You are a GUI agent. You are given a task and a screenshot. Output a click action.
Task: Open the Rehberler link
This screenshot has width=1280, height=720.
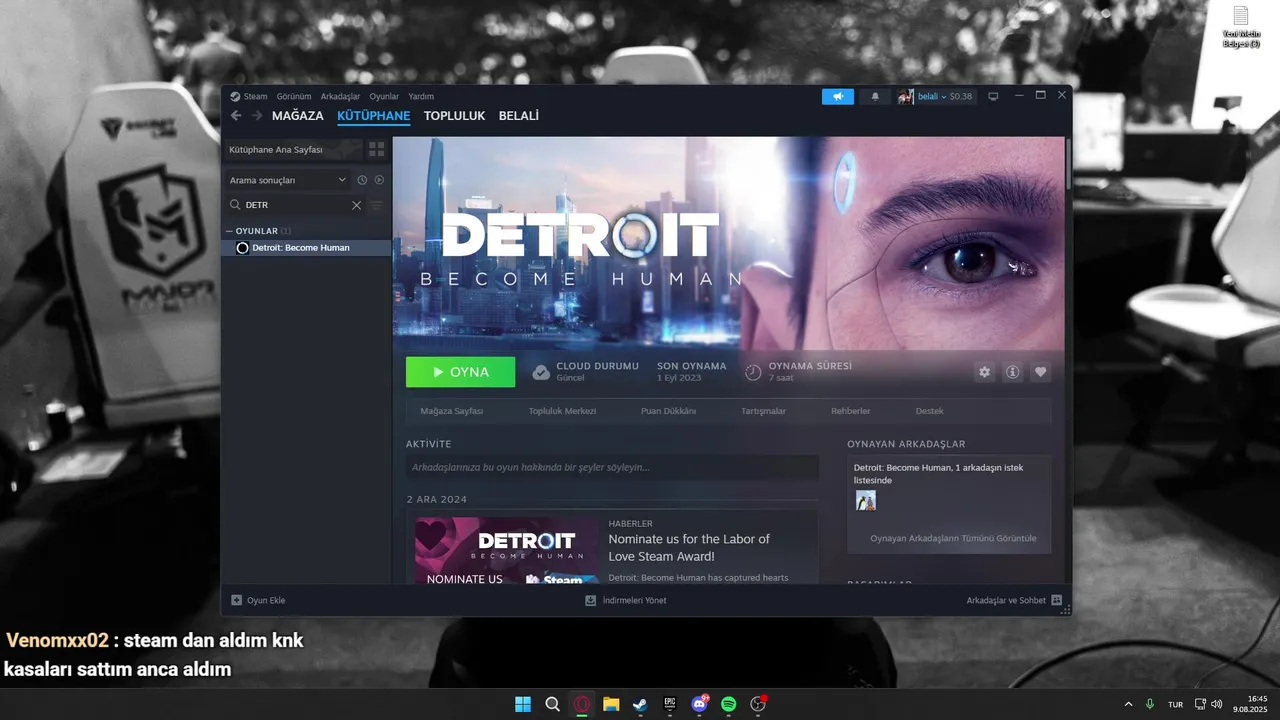(x=850, y=411)
